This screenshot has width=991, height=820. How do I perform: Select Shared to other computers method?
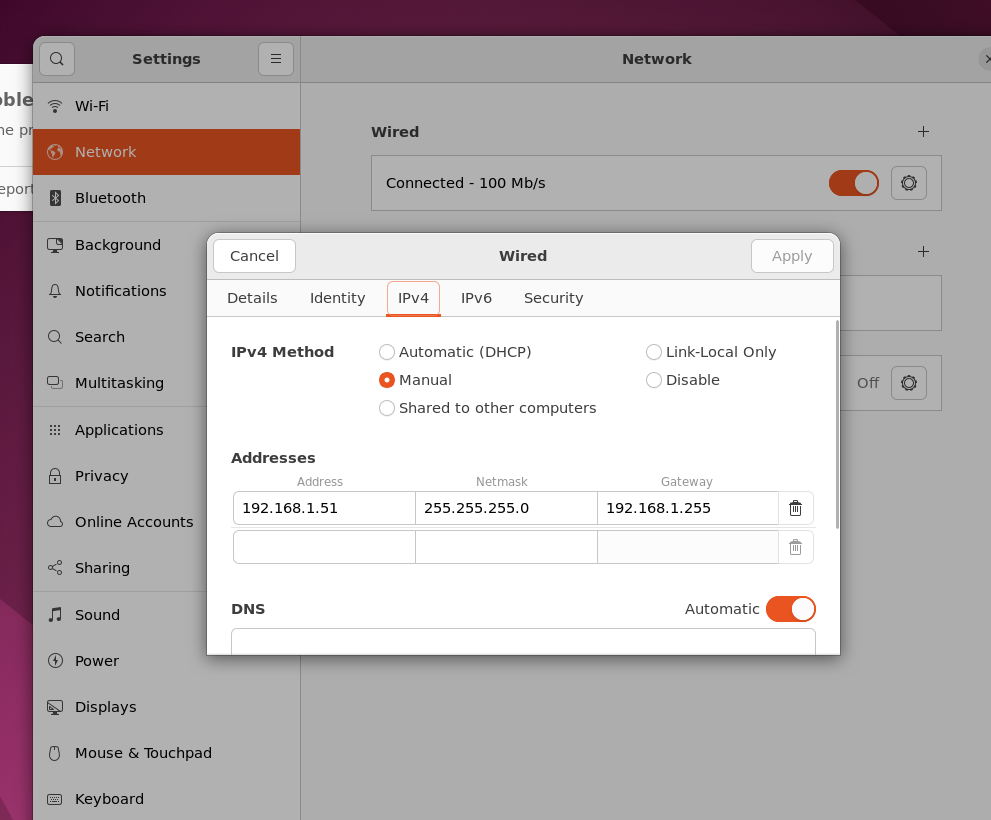(487, 408)
